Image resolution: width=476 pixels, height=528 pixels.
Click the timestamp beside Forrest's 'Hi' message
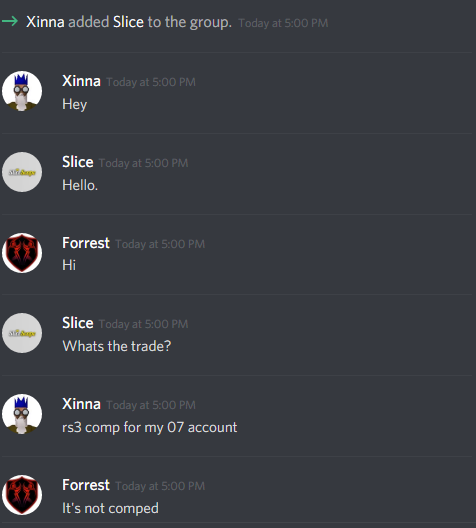click(160, 244)
